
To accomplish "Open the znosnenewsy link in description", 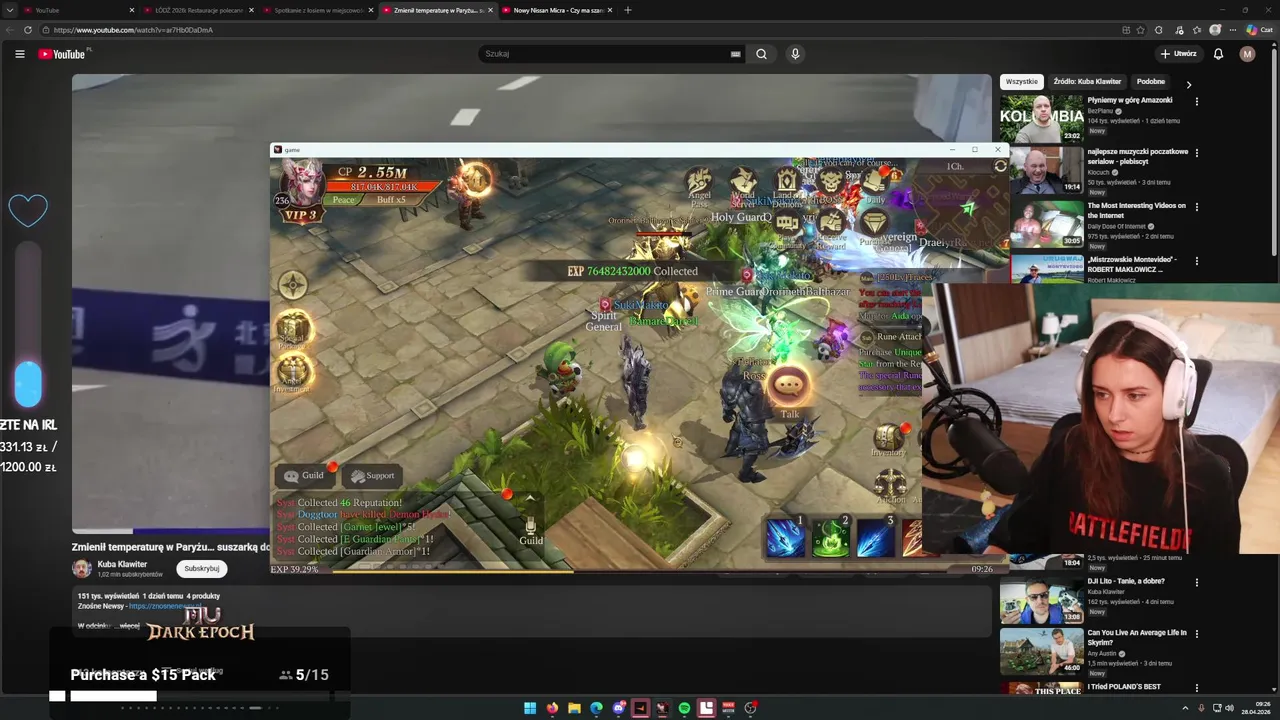I will (164, 606).
